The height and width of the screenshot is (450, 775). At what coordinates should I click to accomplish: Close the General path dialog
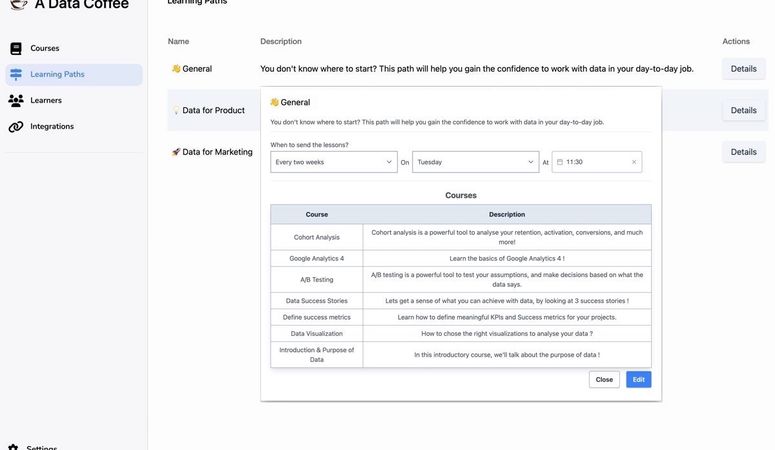click(604, 380)
